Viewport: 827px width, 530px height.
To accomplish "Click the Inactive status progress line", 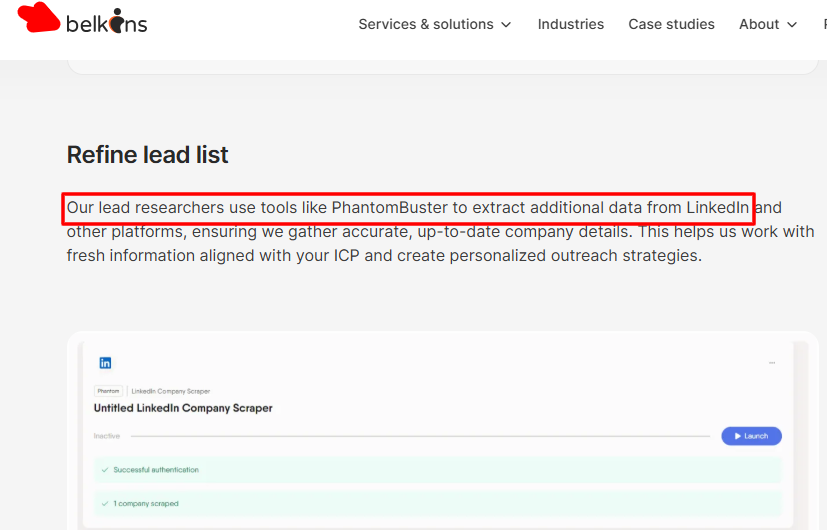I will click(420, 436).
